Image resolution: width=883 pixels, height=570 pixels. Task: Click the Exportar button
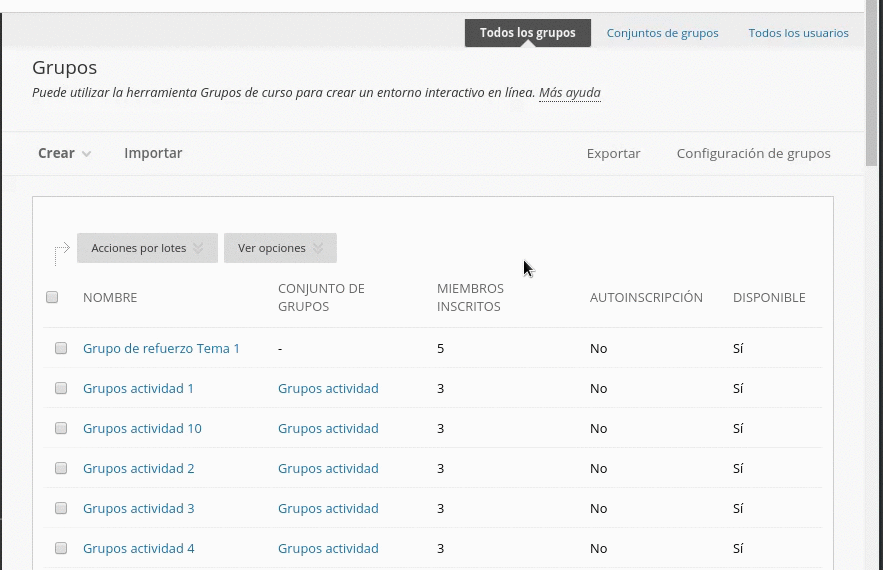pos(613,153)
